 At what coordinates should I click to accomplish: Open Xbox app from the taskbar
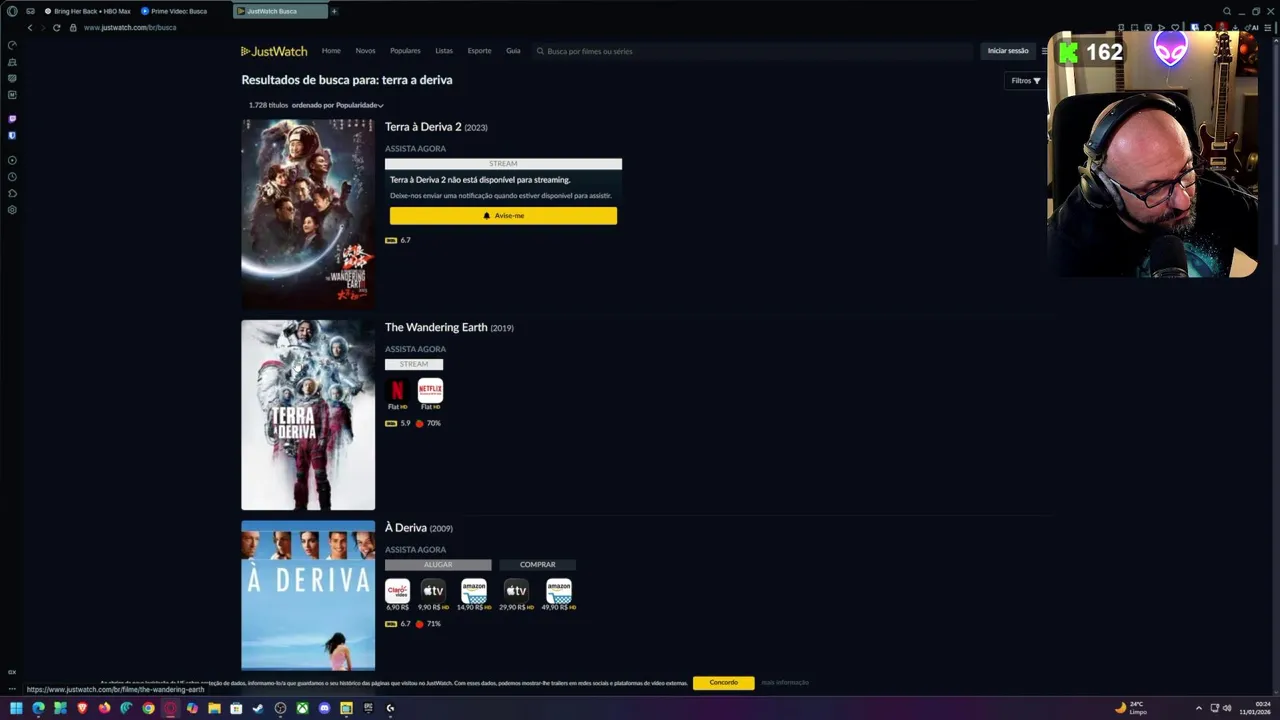302,708
